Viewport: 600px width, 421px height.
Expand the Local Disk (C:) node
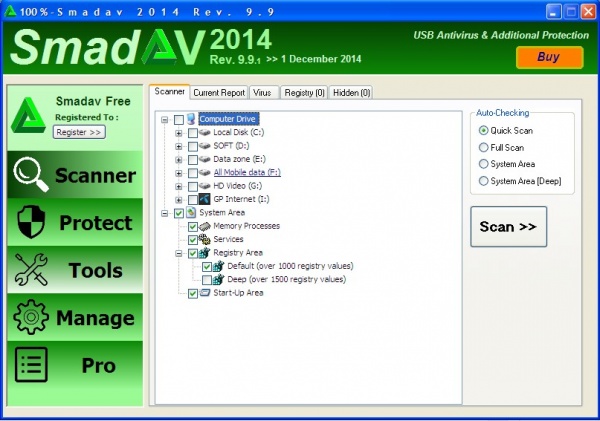179,133
